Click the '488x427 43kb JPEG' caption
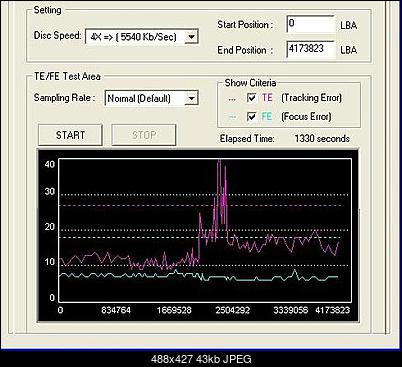 tap(201, 359)
